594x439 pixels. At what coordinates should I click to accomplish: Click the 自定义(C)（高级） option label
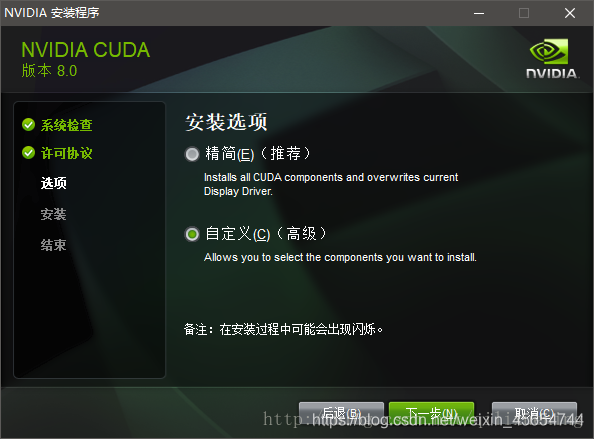(266, 234)
